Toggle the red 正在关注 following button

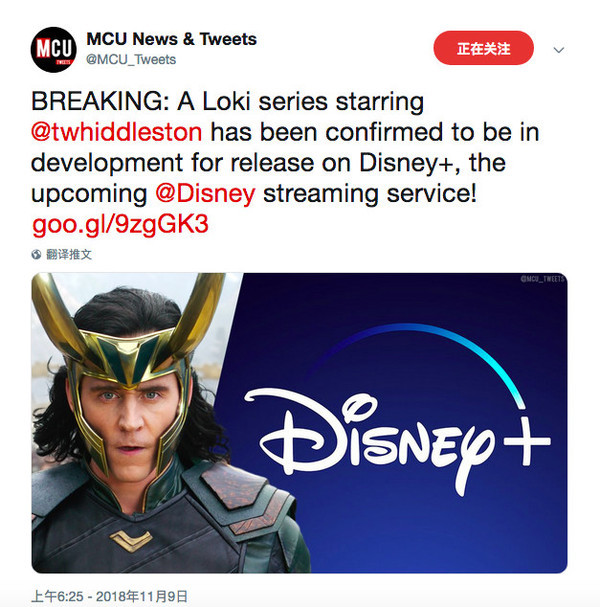(483, 48)
